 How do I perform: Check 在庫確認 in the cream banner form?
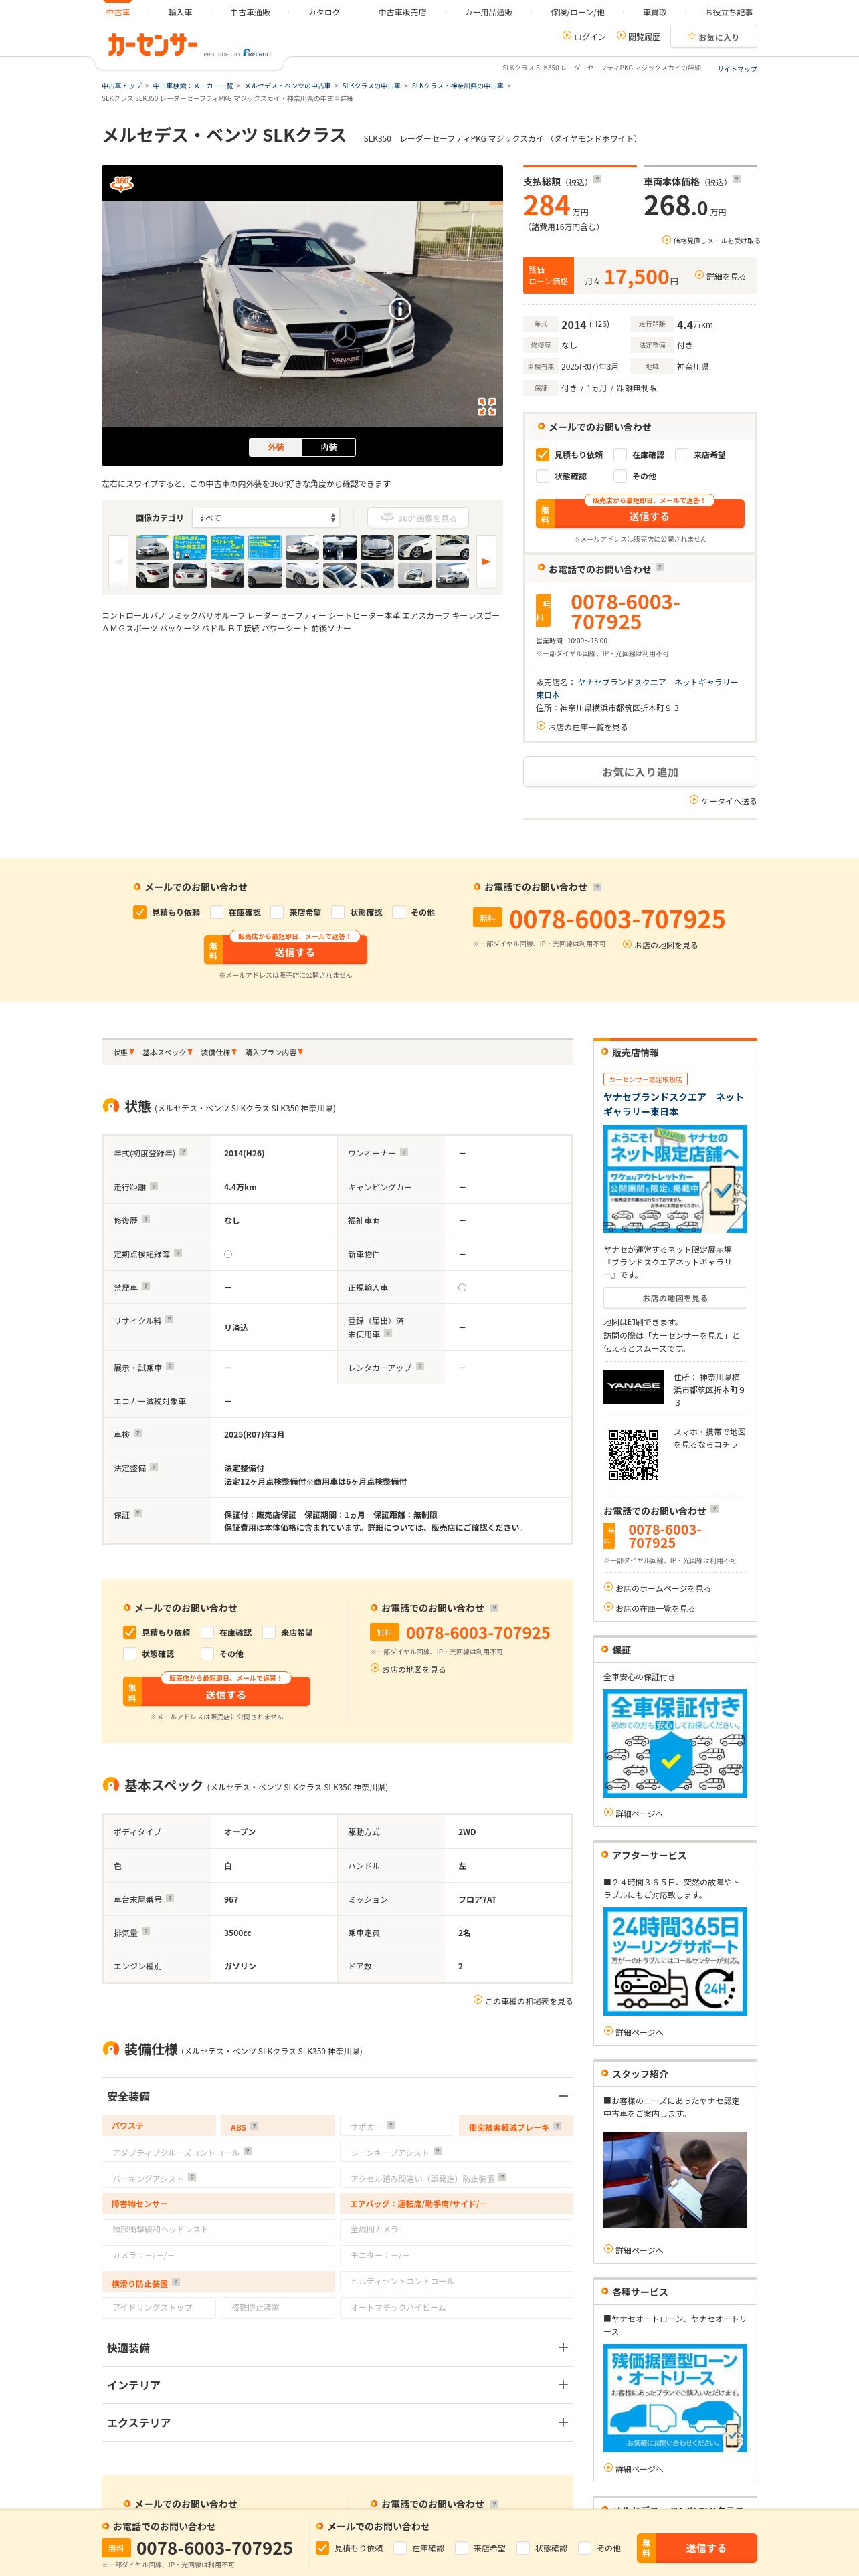click(216, 912)
